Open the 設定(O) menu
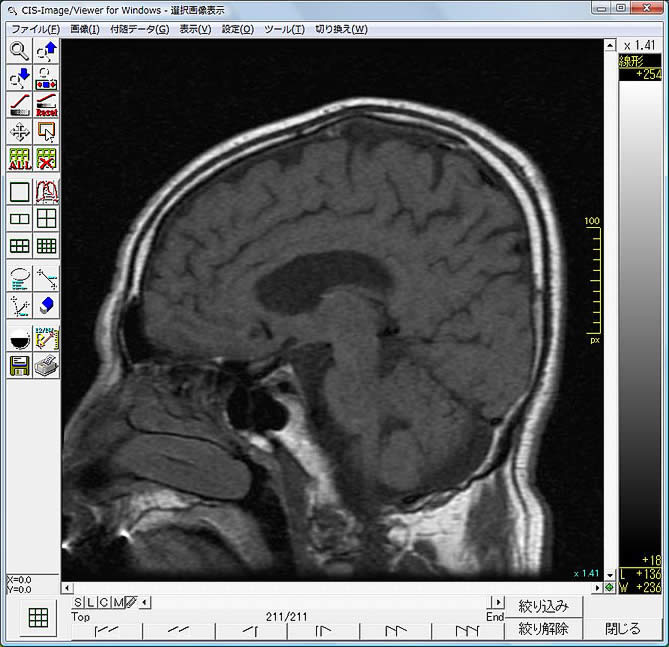 coord(238,29)
